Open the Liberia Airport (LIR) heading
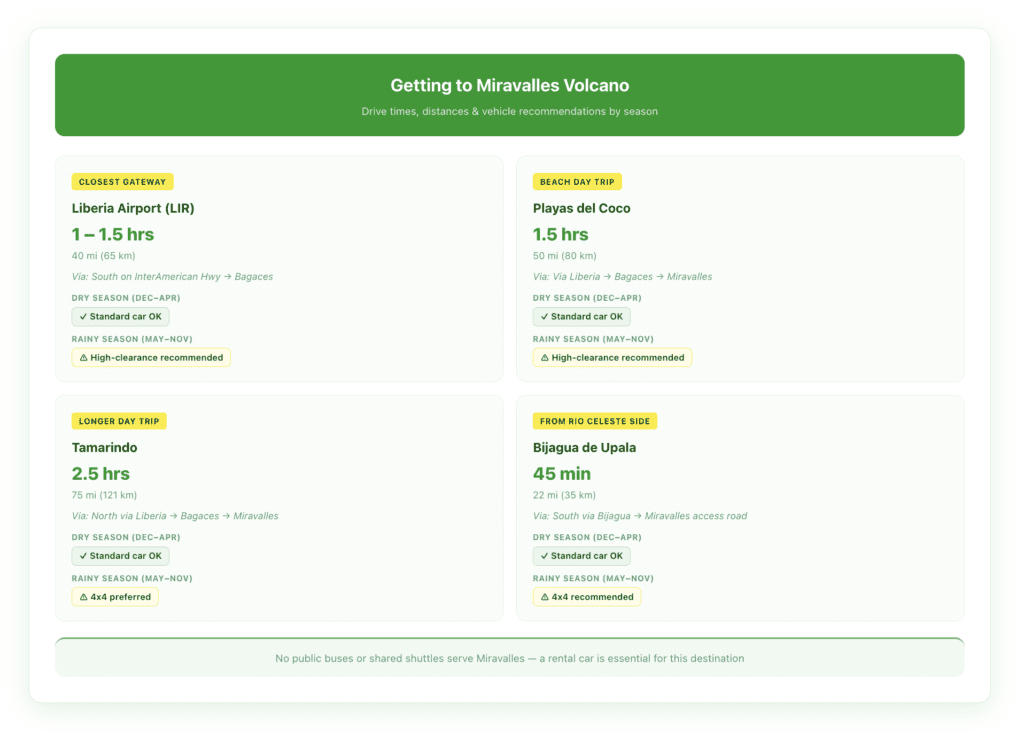Viewport: 1024px width, 733px height. [133, 208]
